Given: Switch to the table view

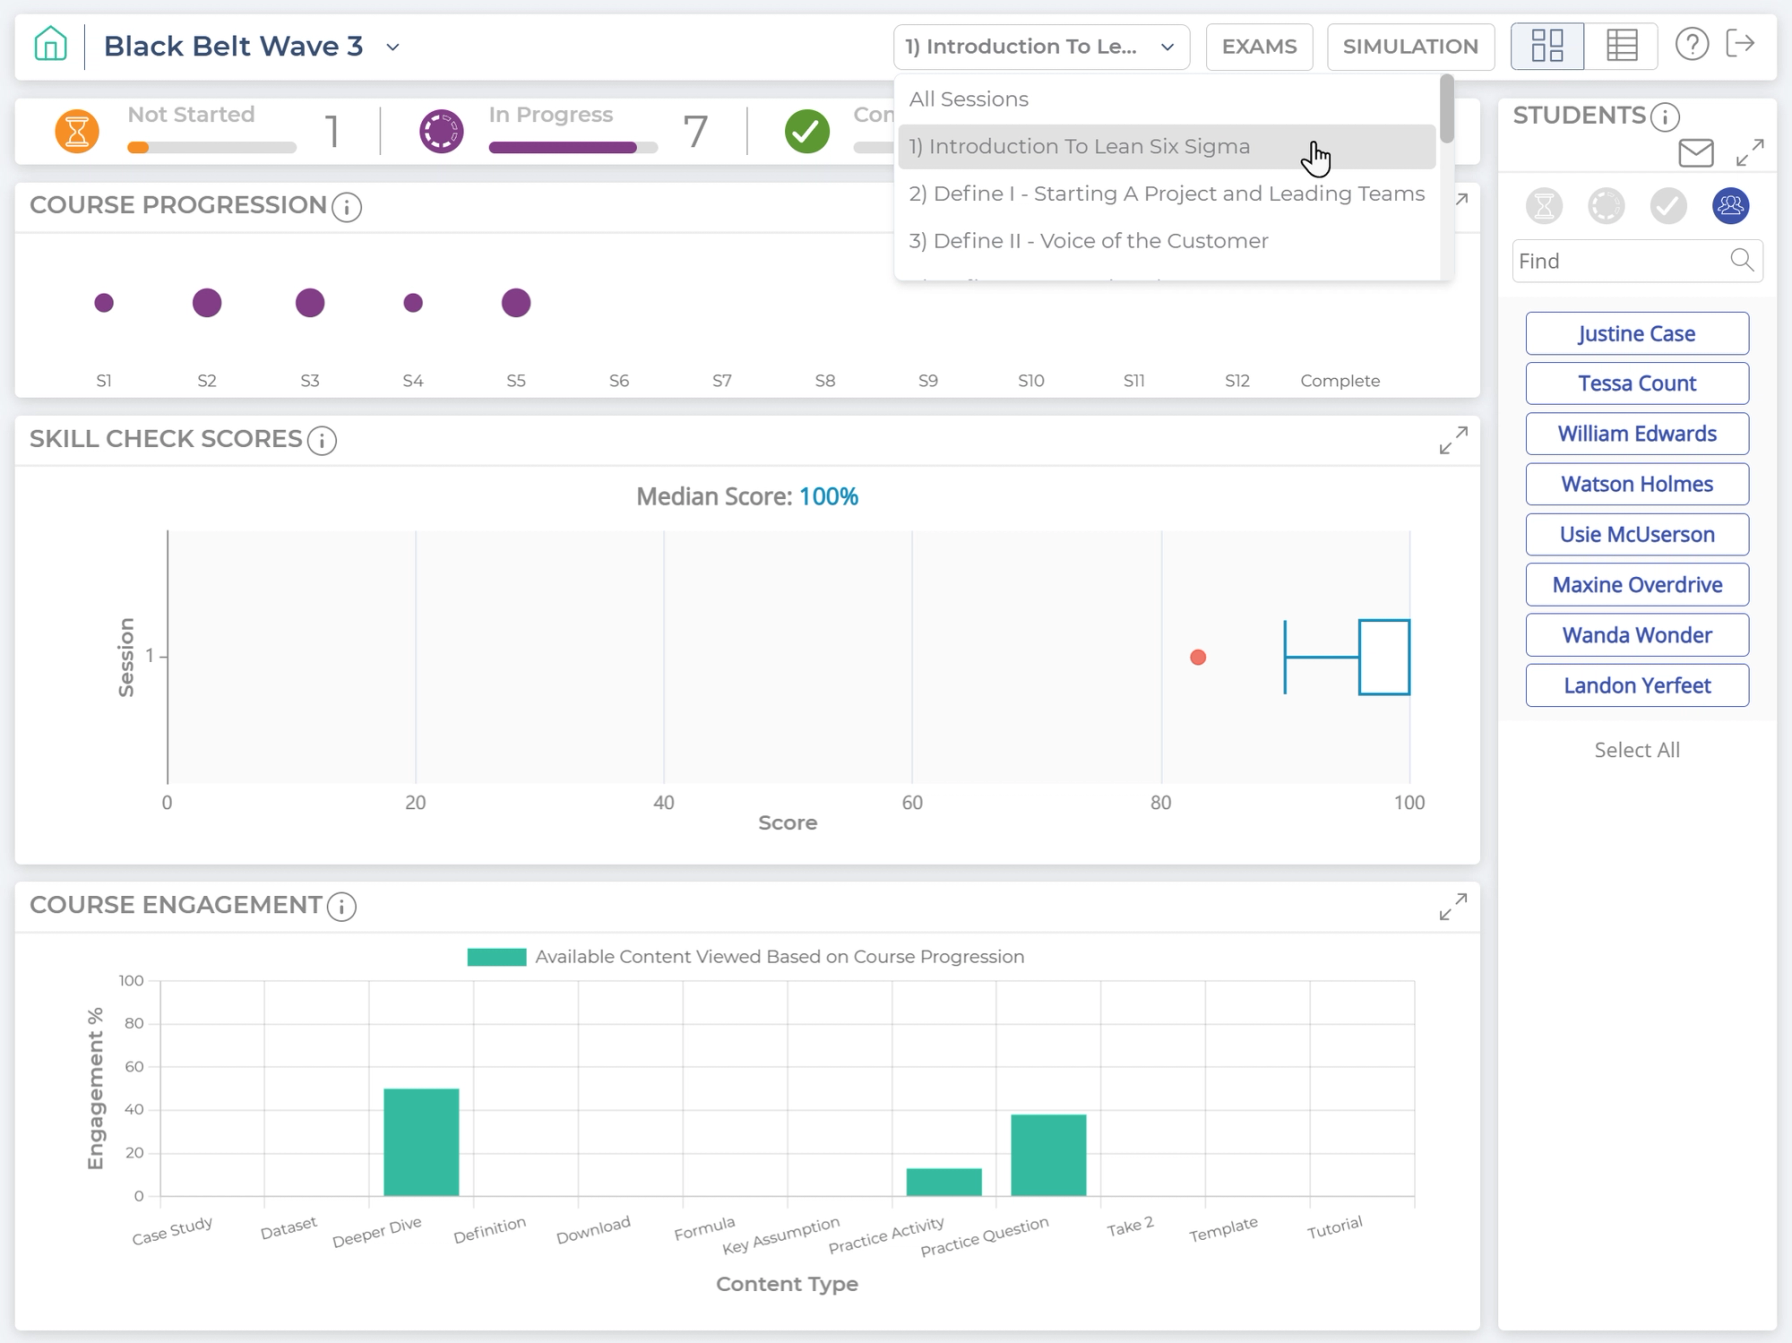Looking at the screenshot, I should (1621, 46).
